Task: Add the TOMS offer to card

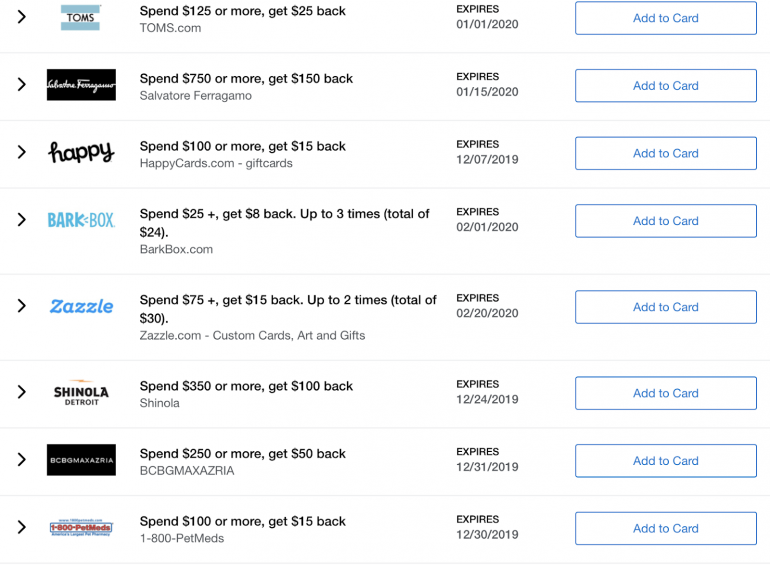Action: pos(665,18)
